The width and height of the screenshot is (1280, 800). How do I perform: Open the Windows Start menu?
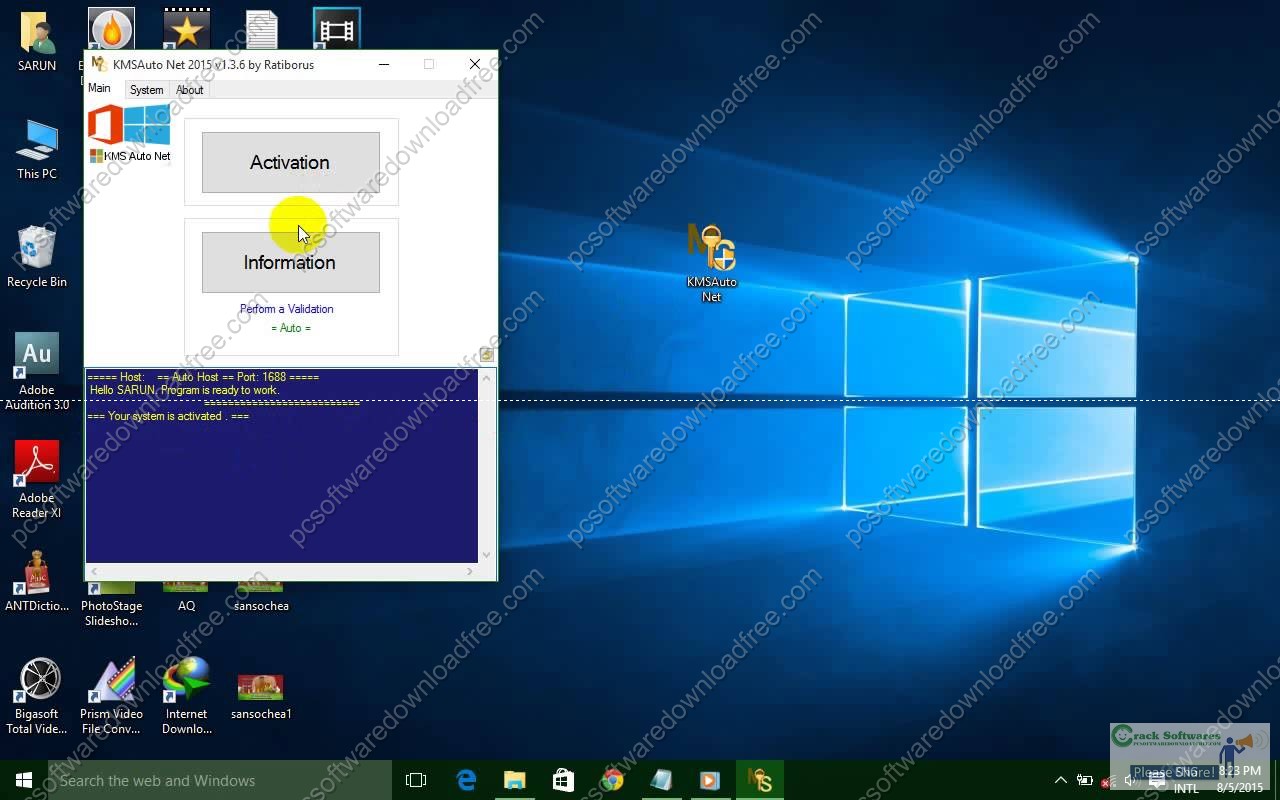[24, 780]
